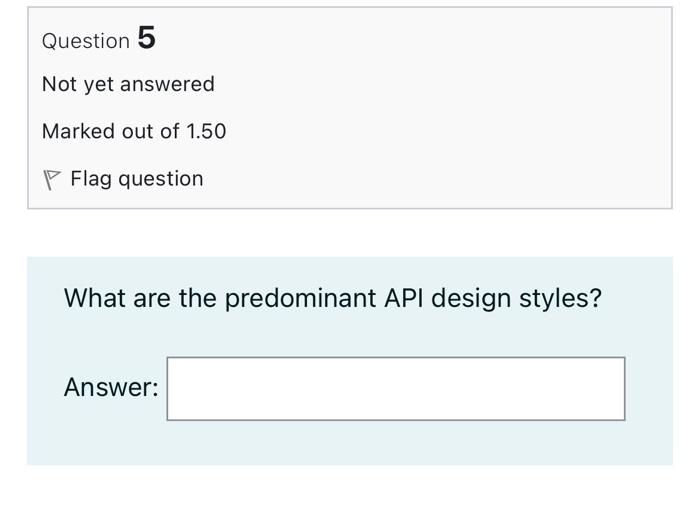Click the flag icon beside Flag question

point(51,180)
